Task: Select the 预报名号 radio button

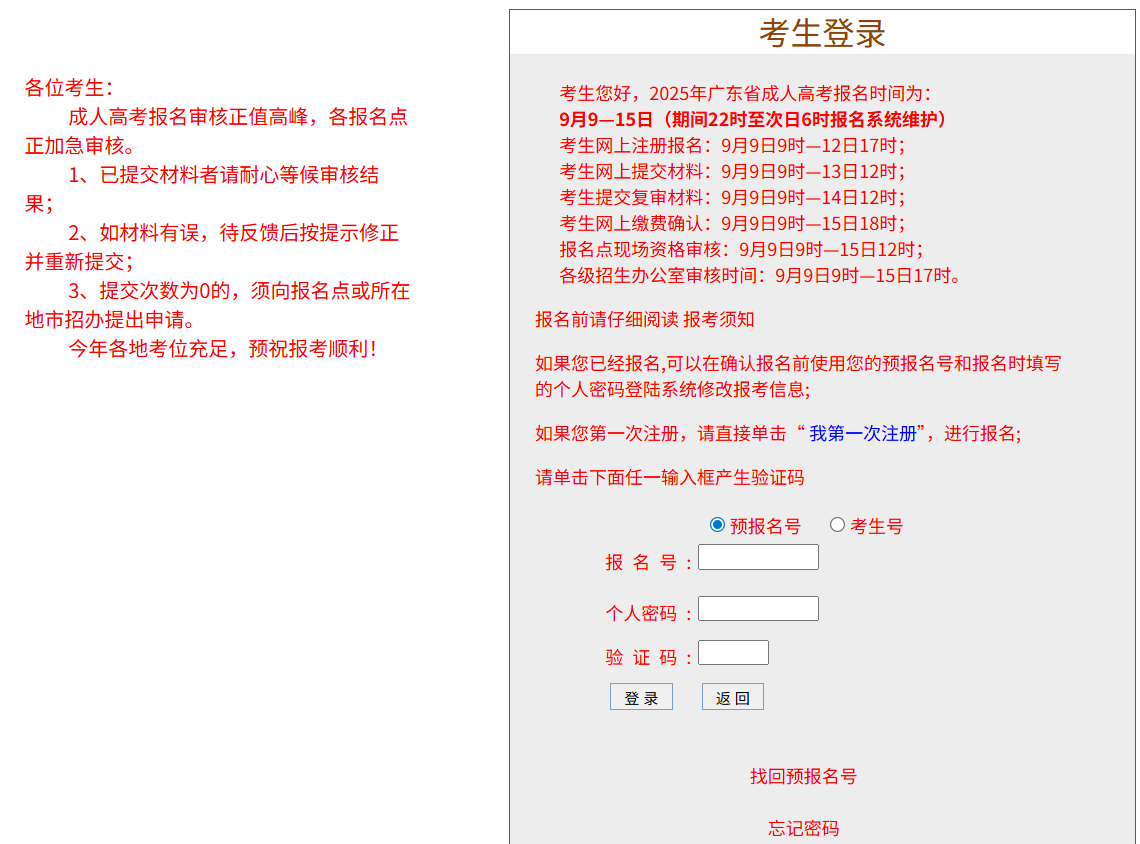Action: click(716, 524)
